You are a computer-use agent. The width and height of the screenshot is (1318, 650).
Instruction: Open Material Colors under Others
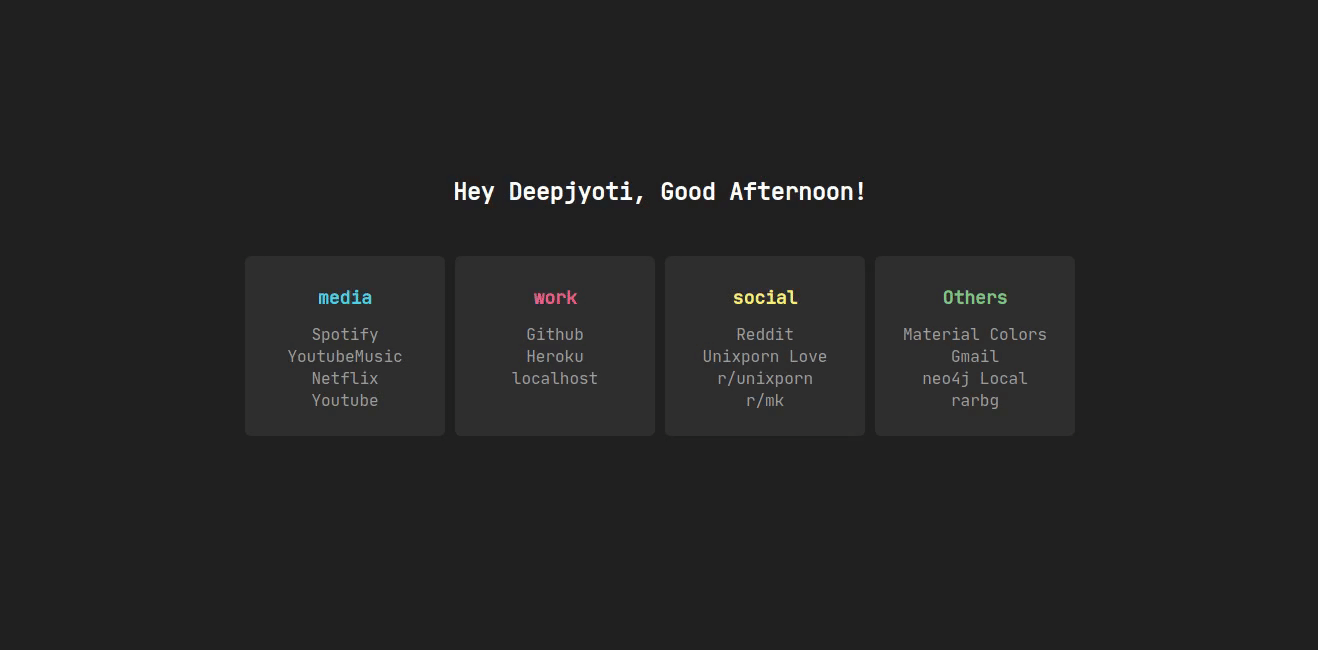tap(974, 334)
